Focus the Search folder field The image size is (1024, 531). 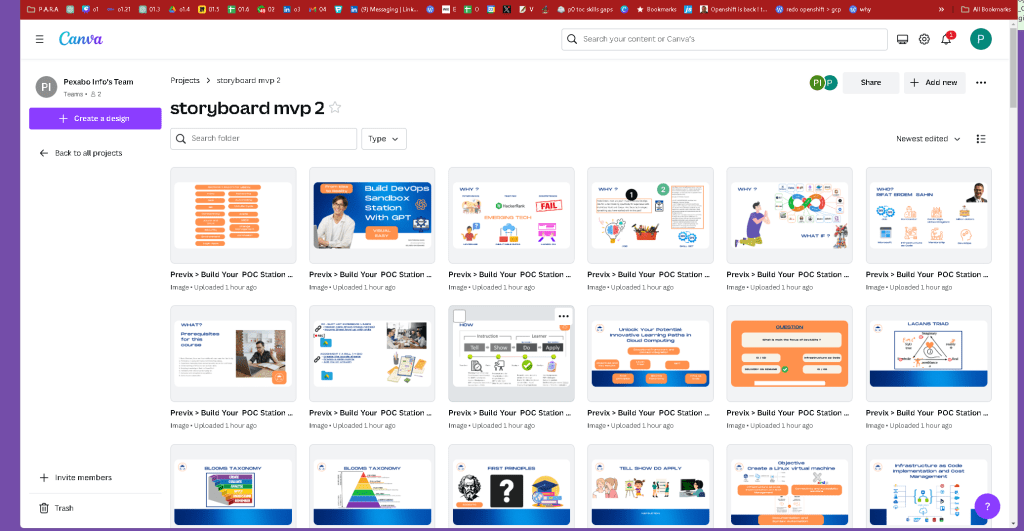[x=264, y=138]
